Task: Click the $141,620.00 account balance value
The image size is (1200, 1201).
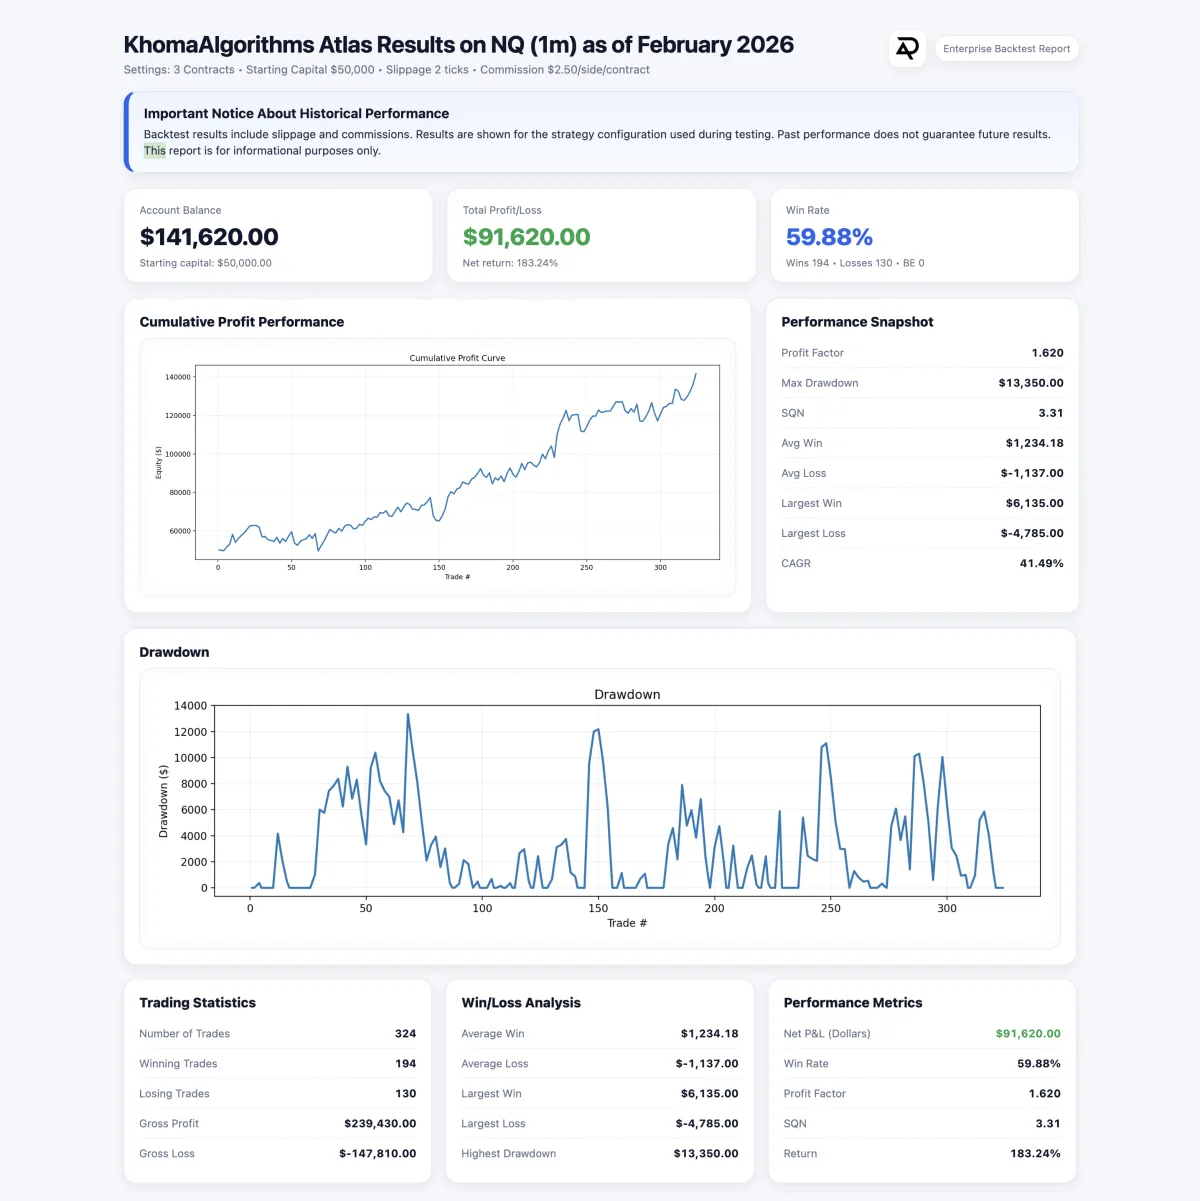Action: [209, 237]
